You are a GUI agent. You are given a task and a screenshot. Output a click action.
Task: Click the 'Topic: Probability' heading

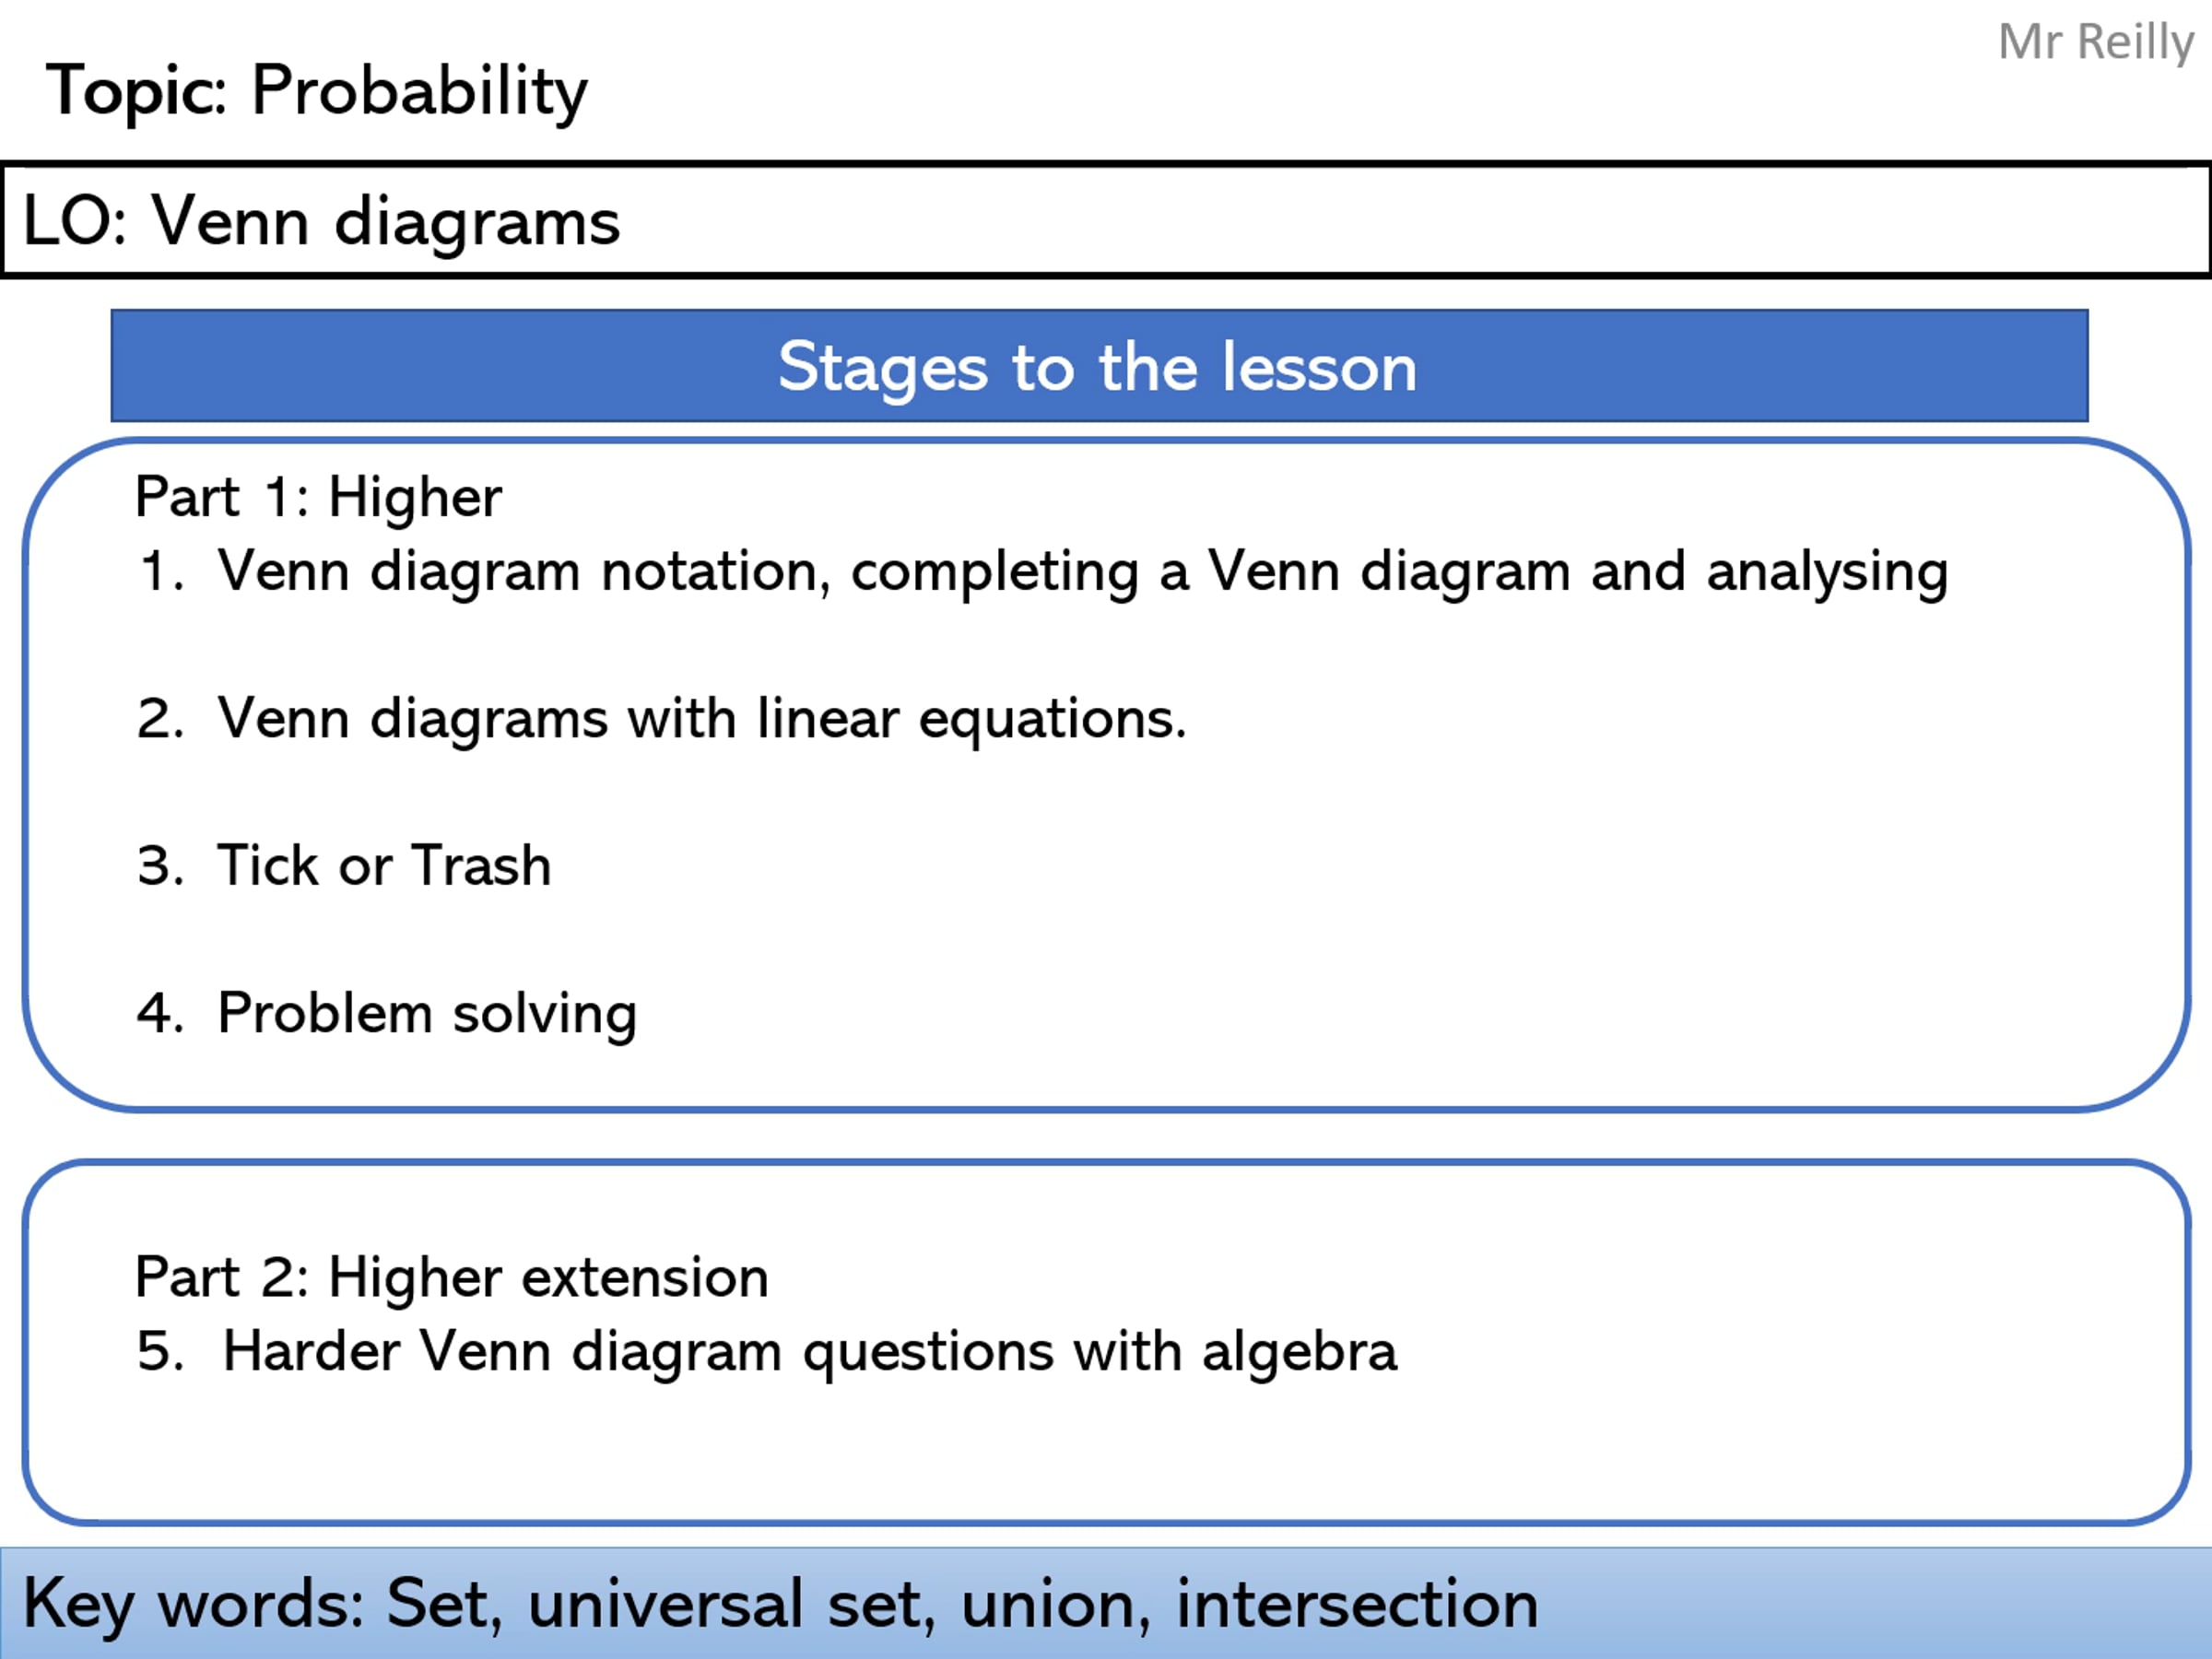tap(317, 91)
